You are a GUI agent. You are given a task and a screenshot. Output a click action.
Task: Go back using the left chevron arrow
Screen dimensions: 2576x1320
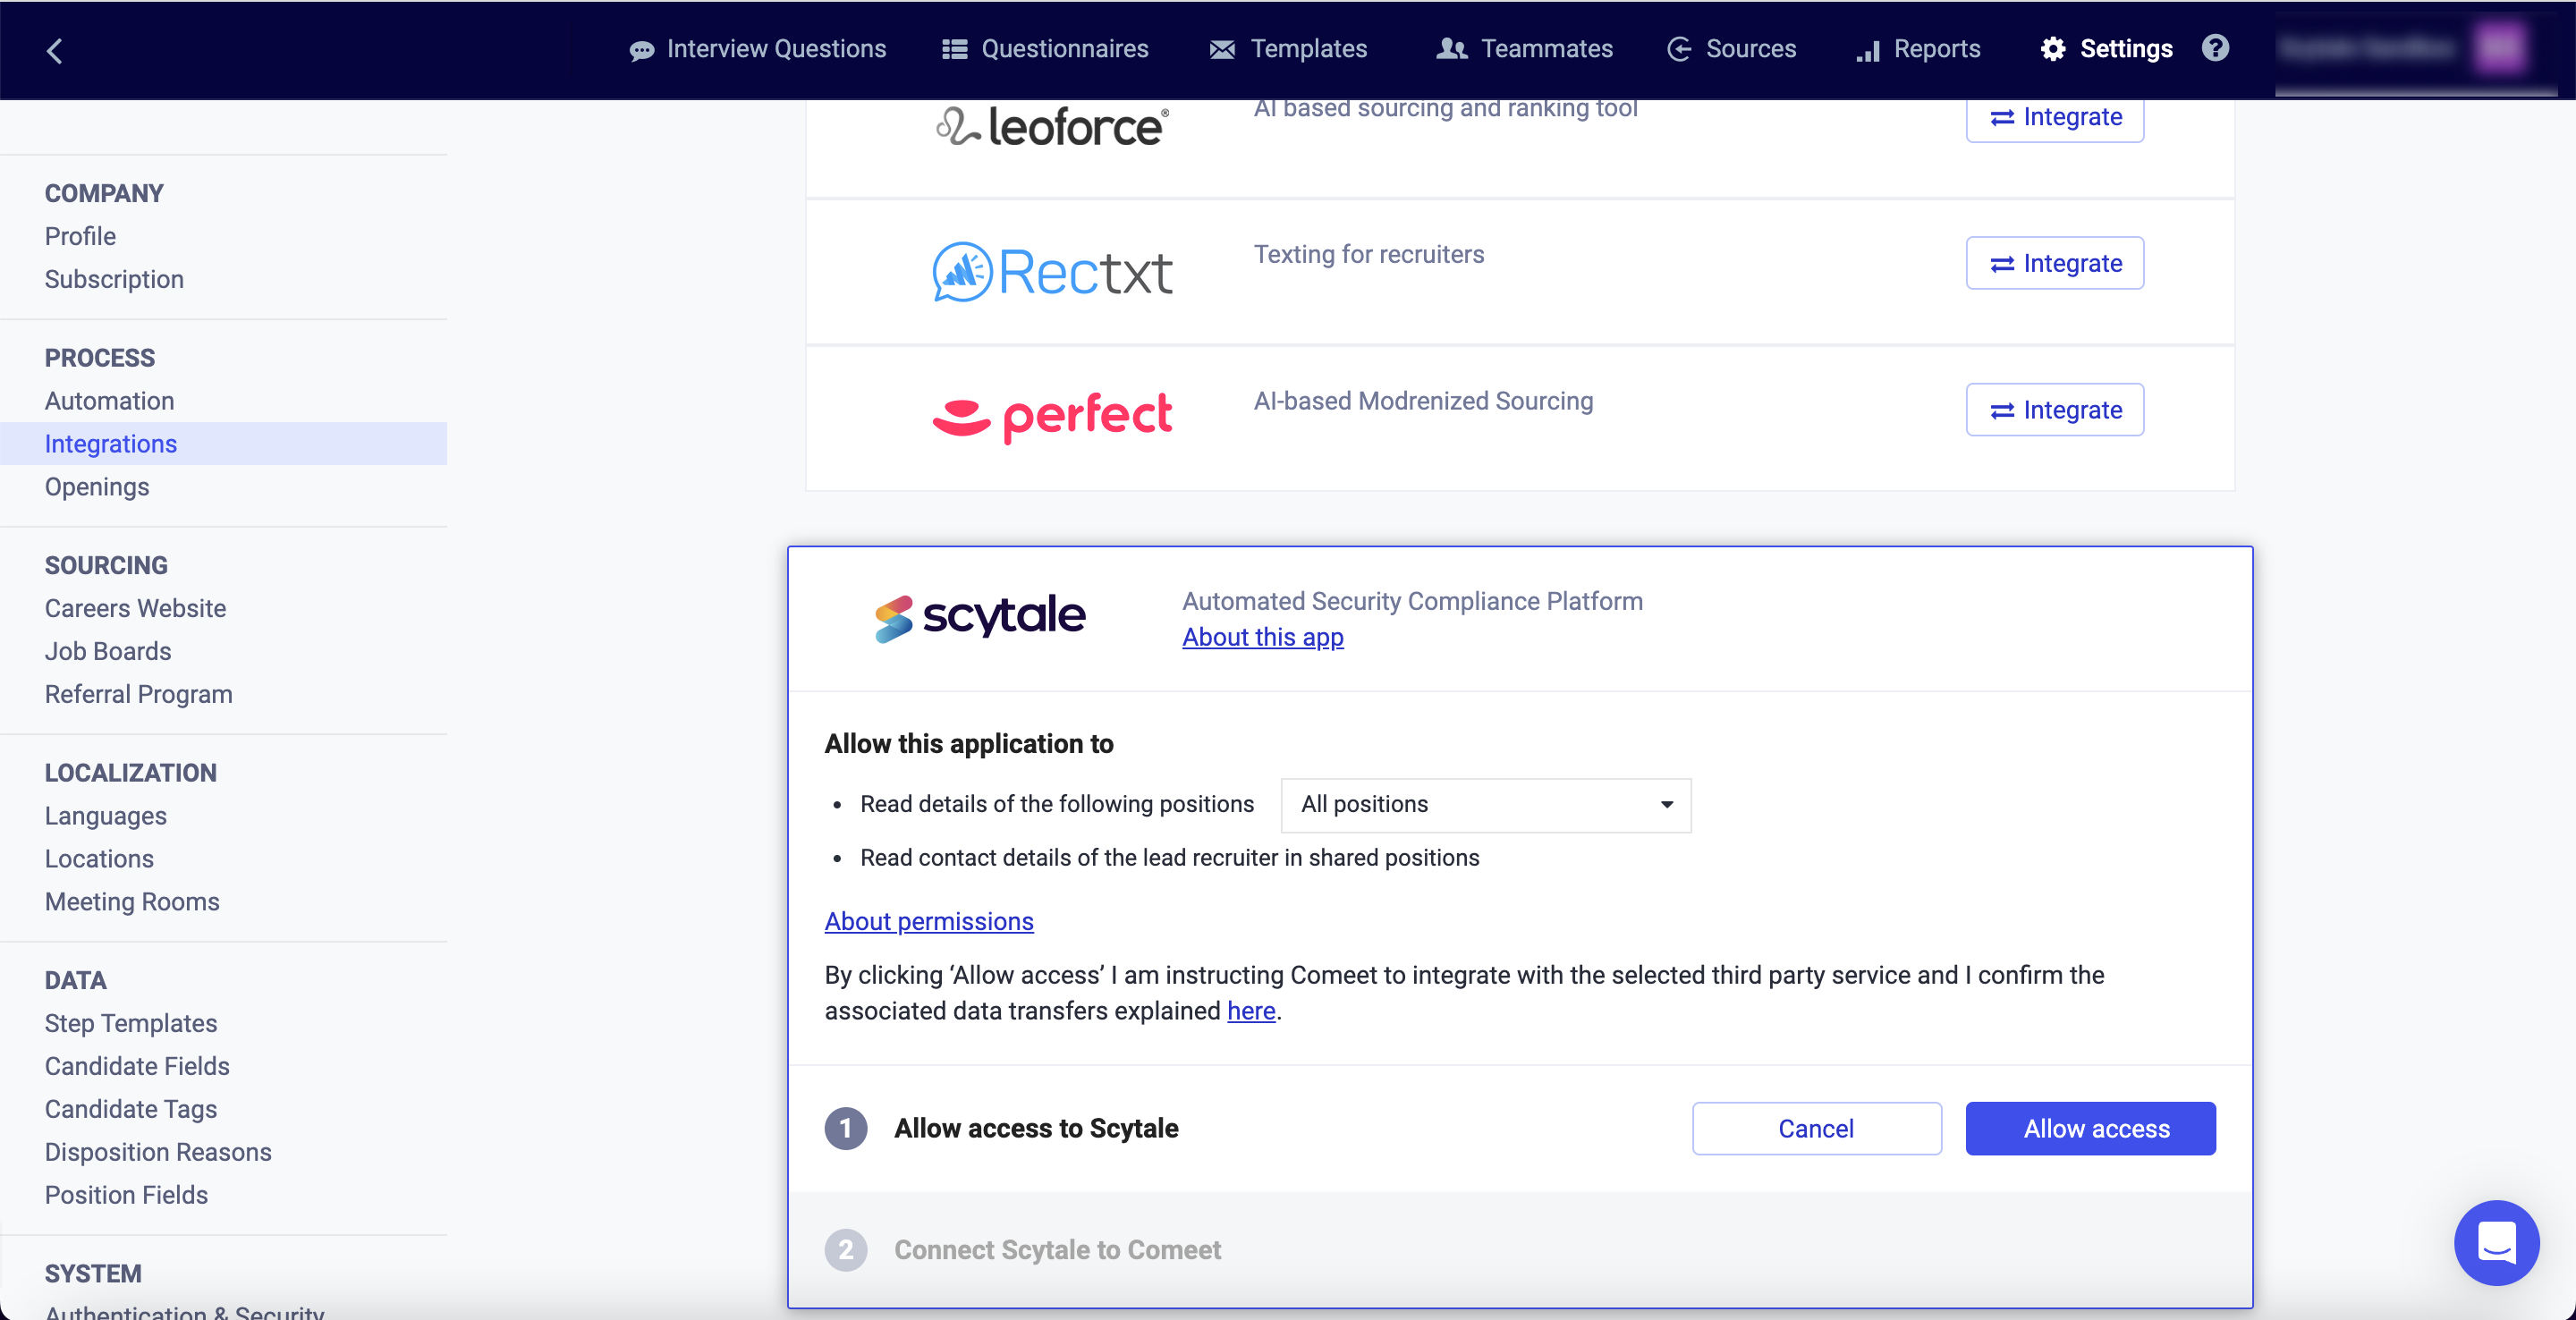point(55,51)
